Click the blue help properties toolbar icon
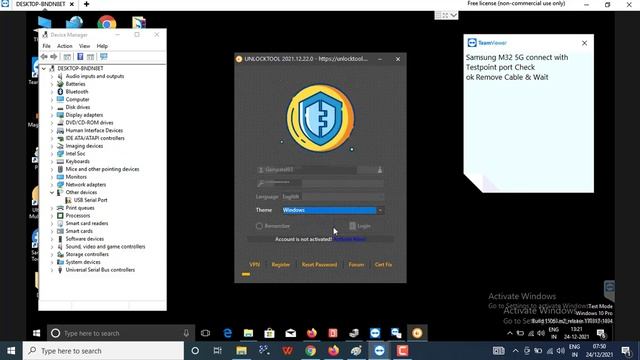 click(80, 57)
